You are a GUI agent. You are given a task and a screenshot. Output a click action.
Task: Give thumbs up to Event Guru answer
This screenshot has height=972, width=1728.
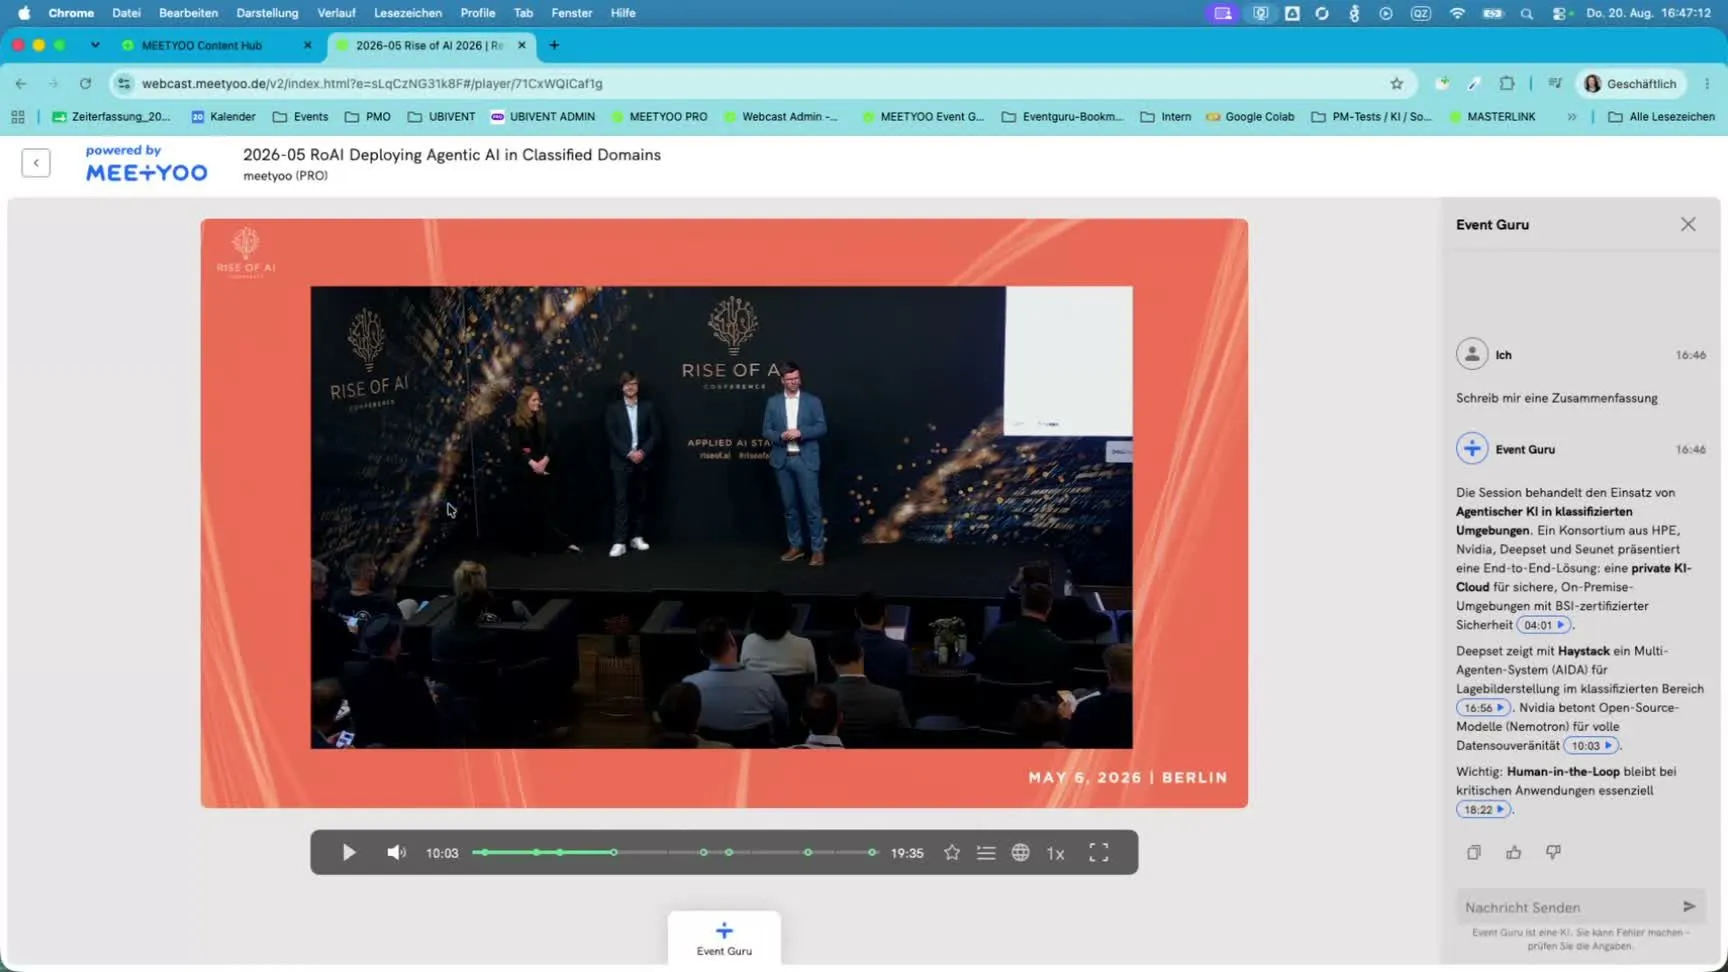(1514, 853)
